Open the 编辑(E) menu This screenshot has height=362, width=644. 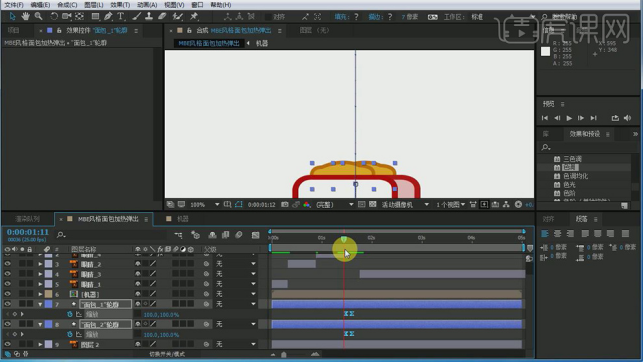(x=40, y=5)
